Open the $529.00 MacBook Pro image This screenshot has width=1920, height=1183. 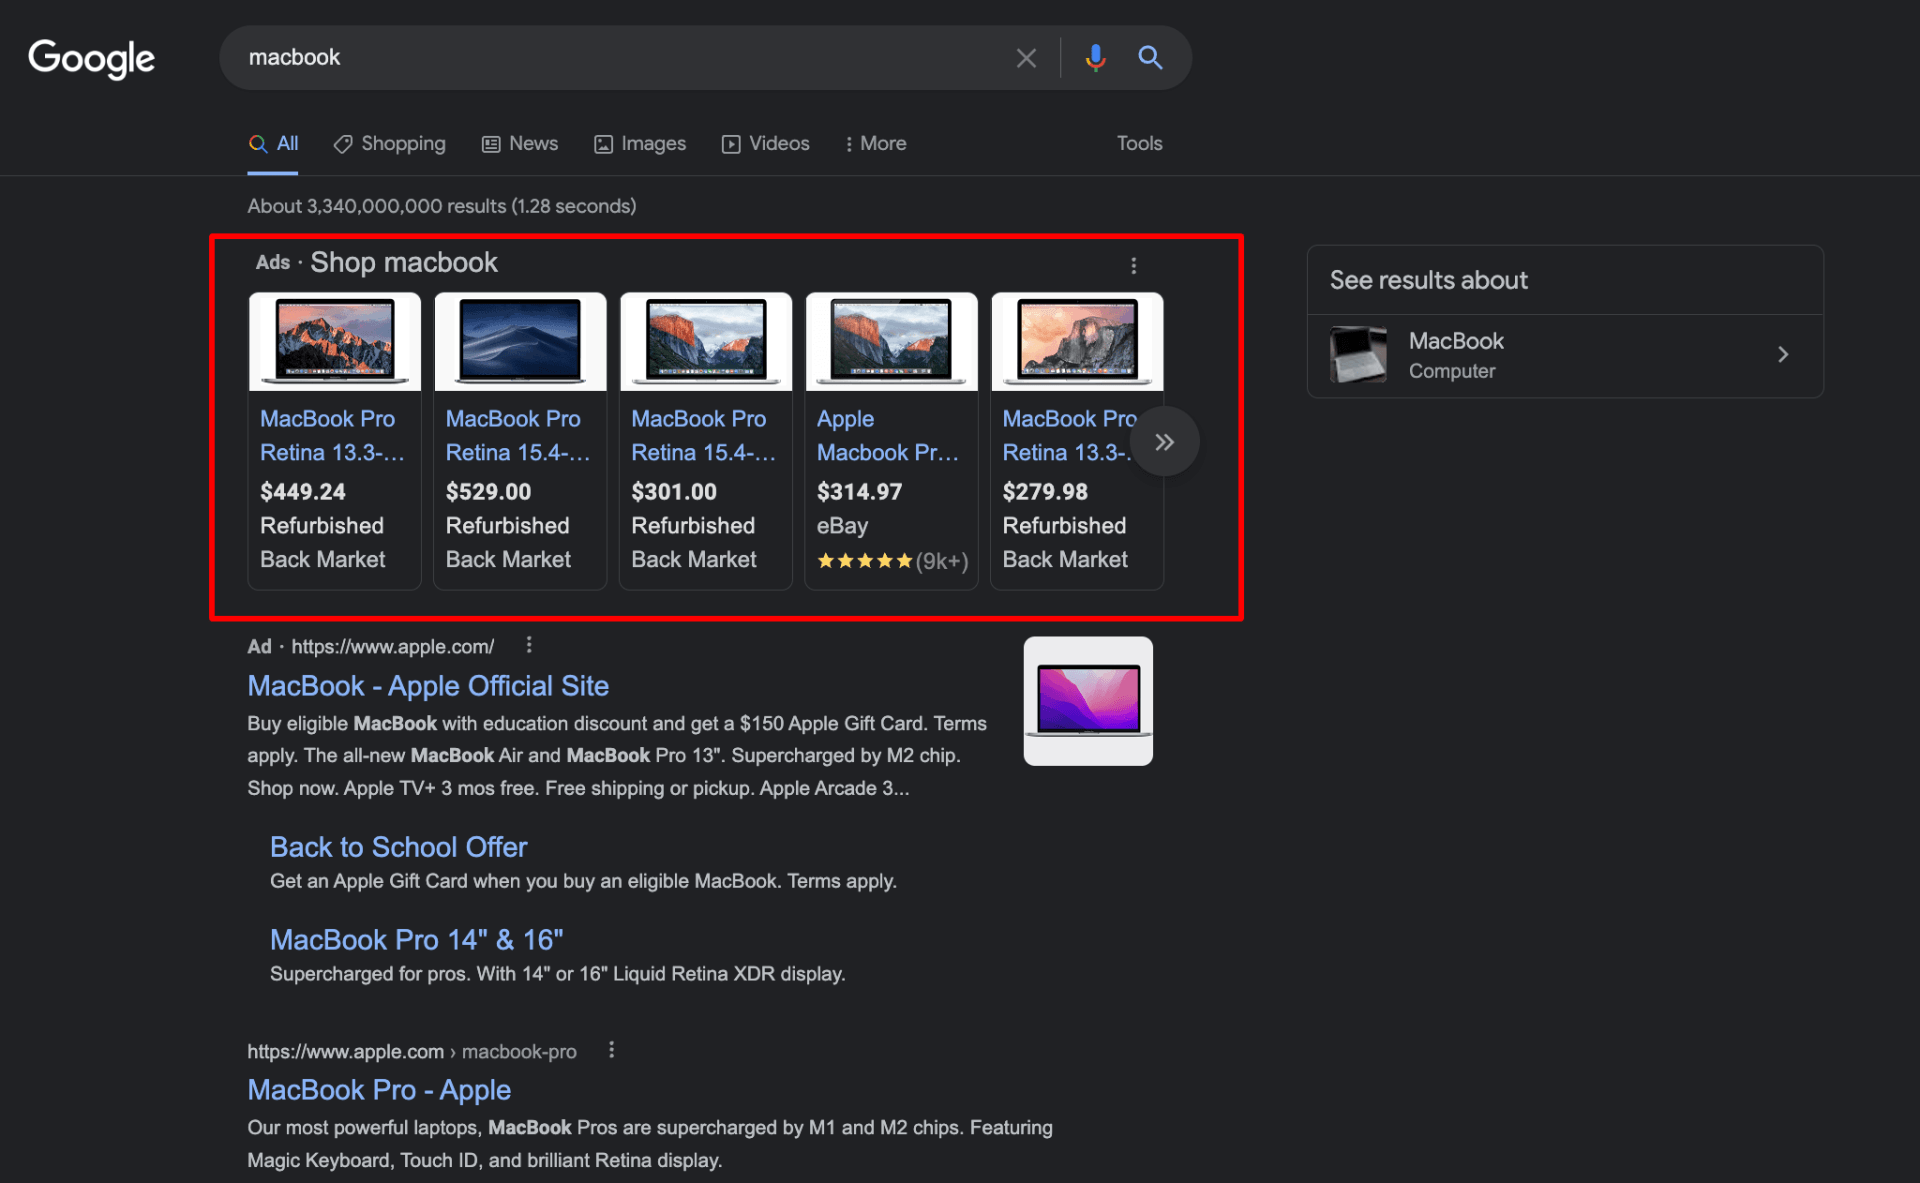tap(520, 342)
